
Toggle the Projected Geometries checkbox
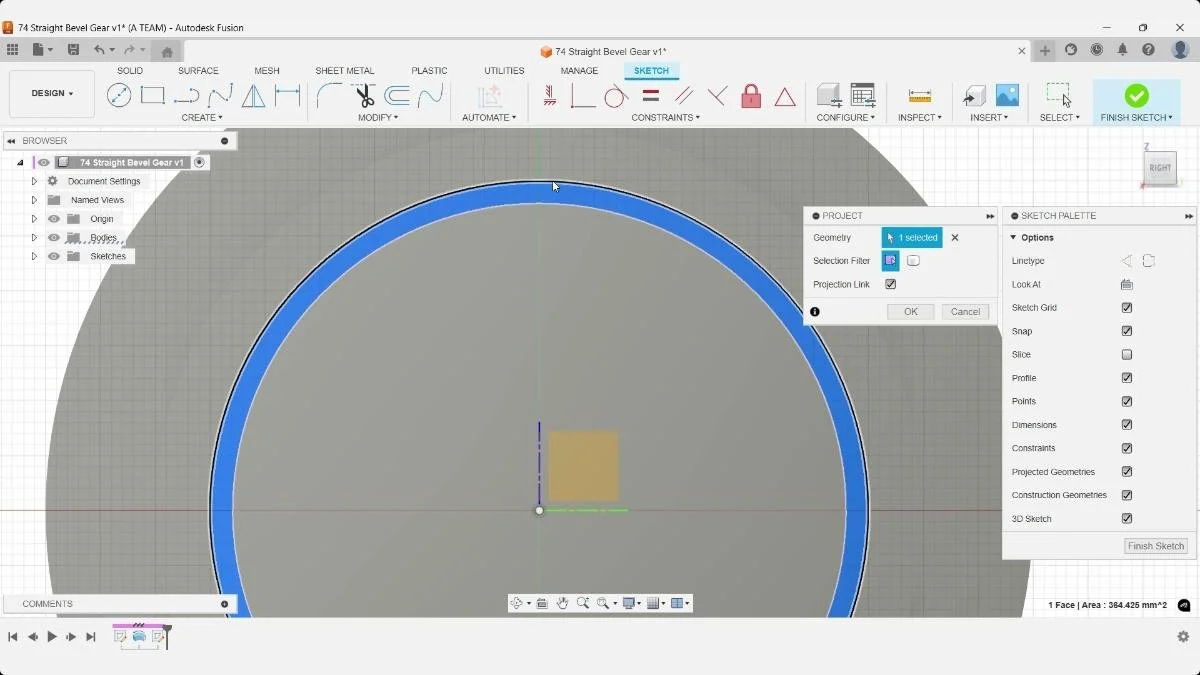point(1127,472)
